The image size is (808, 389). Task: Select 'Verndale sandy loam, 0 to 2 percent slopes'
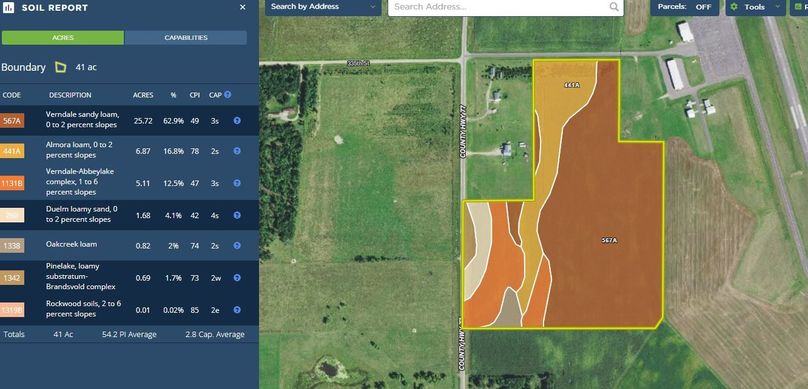pos(82,120)
